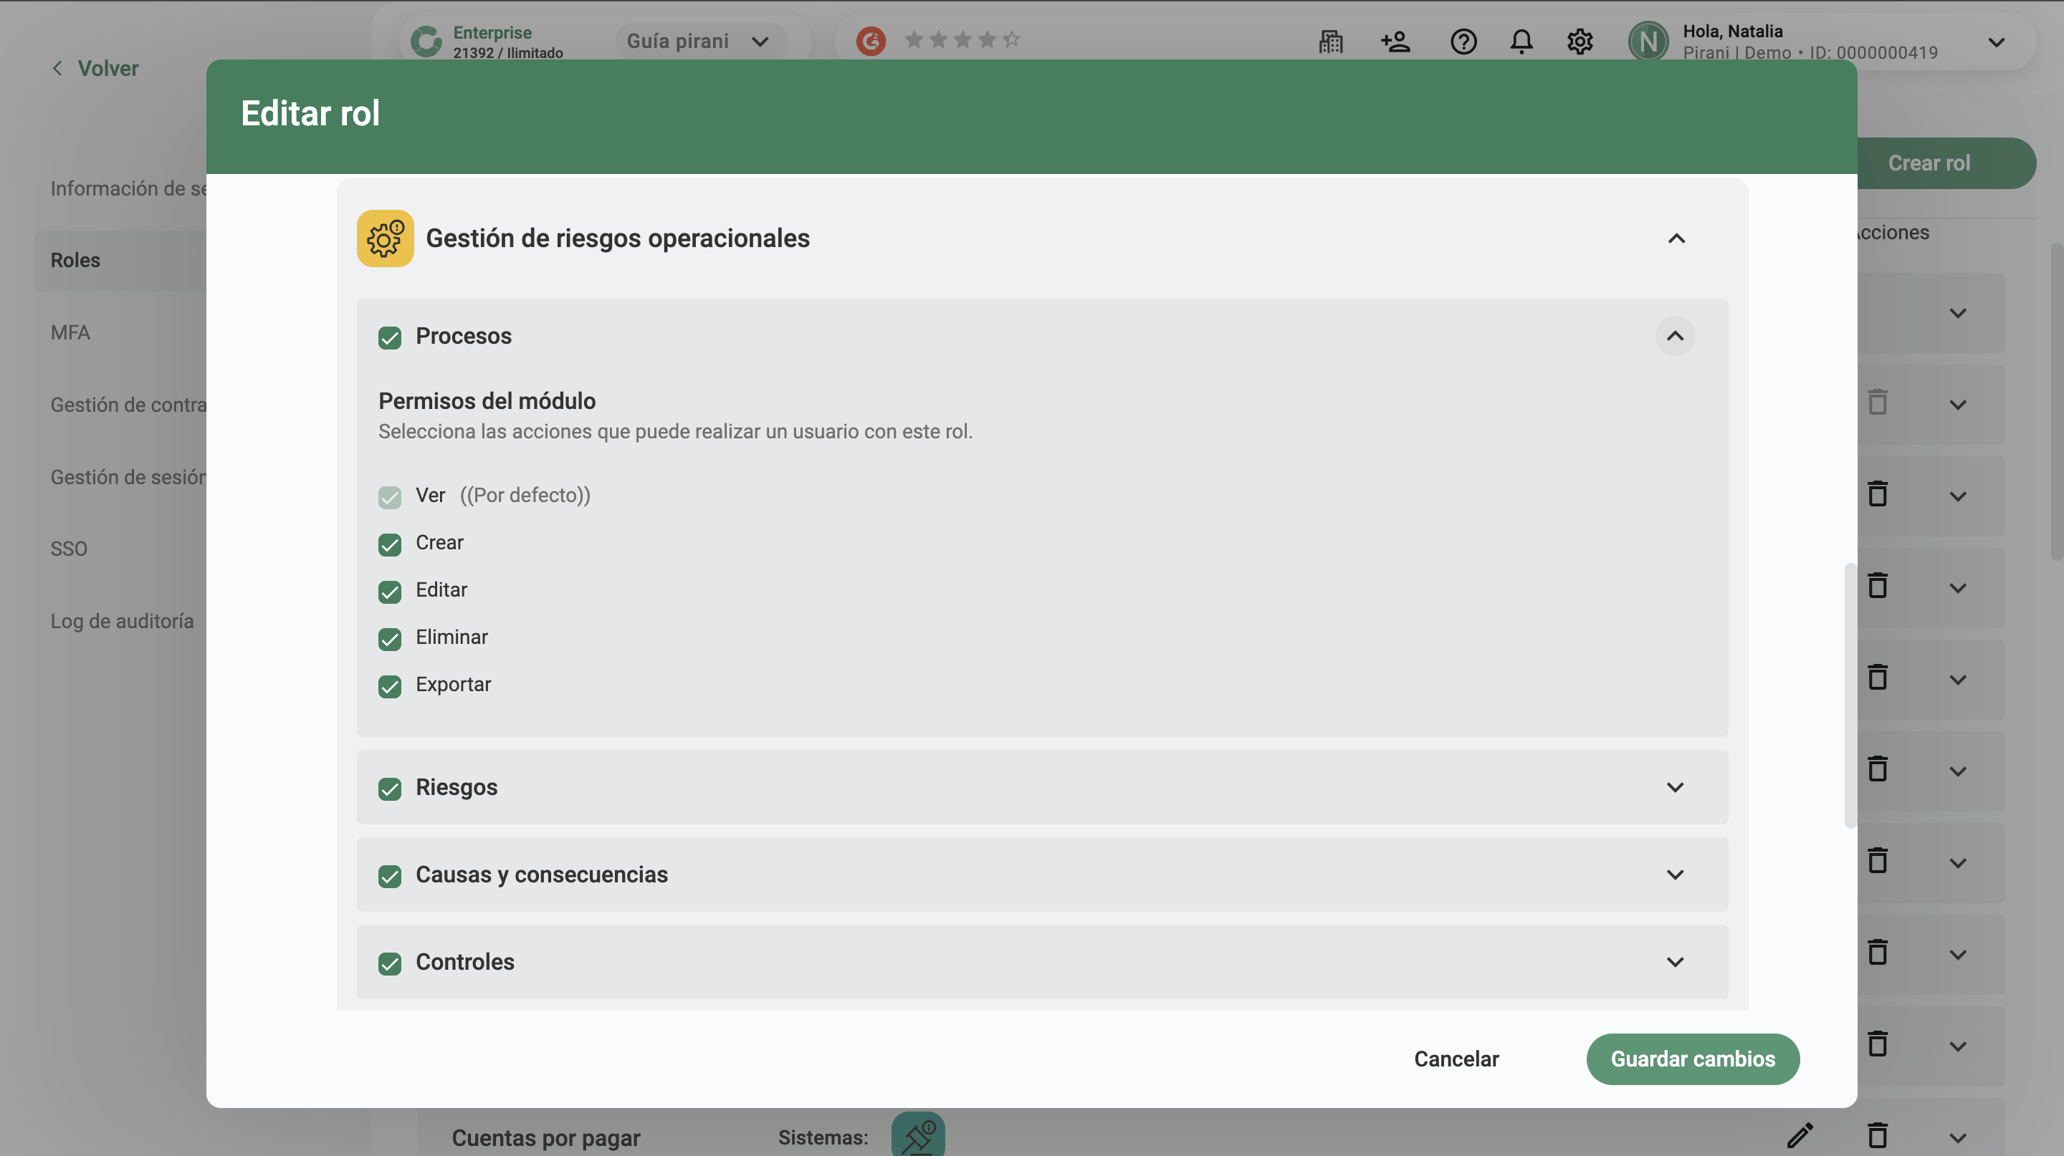The image size is (2064, 1156).
Task: Uncheck the Editar permission
Action: [390, 591]
